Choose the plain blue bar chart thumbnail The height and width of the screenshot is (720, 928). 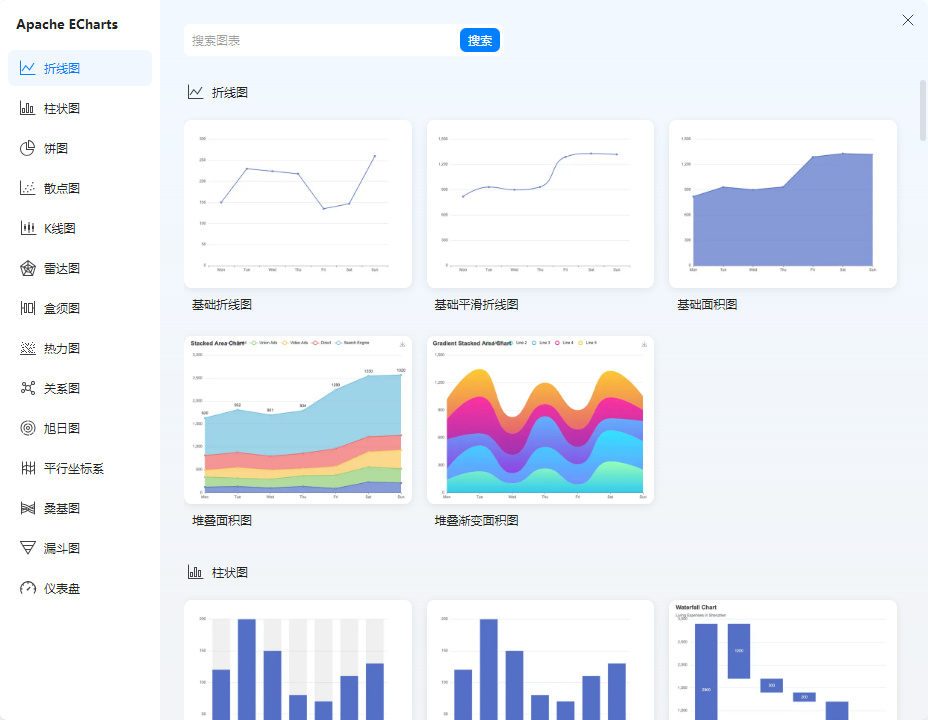(540, 660)
